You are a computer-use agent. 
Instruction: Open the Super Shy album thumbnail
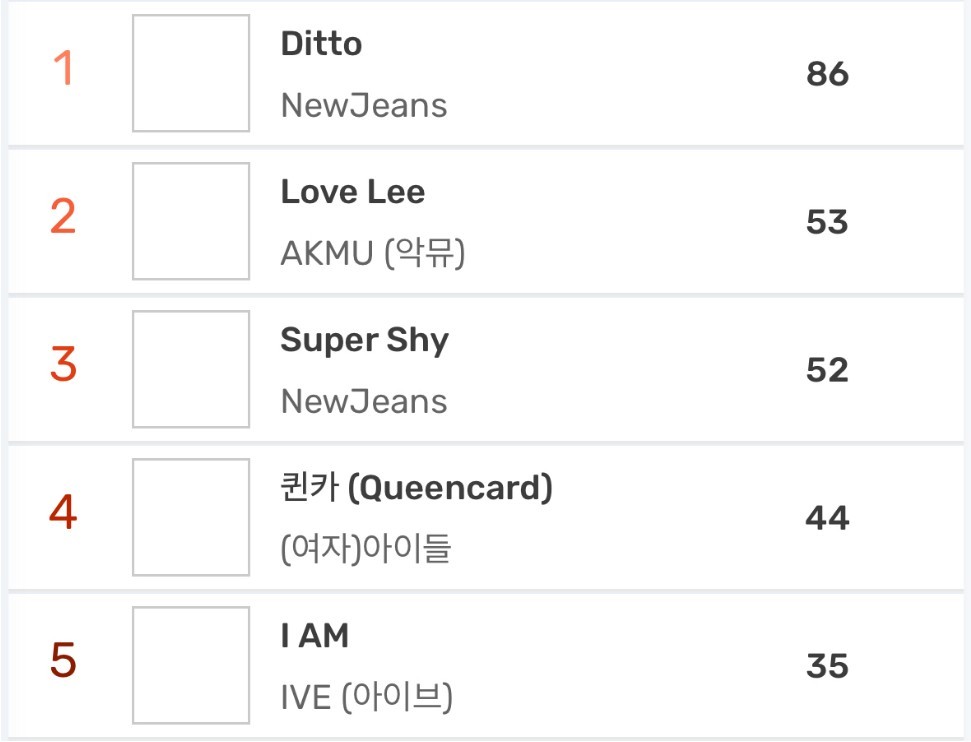pyautogui.click(x=191, y=369)
